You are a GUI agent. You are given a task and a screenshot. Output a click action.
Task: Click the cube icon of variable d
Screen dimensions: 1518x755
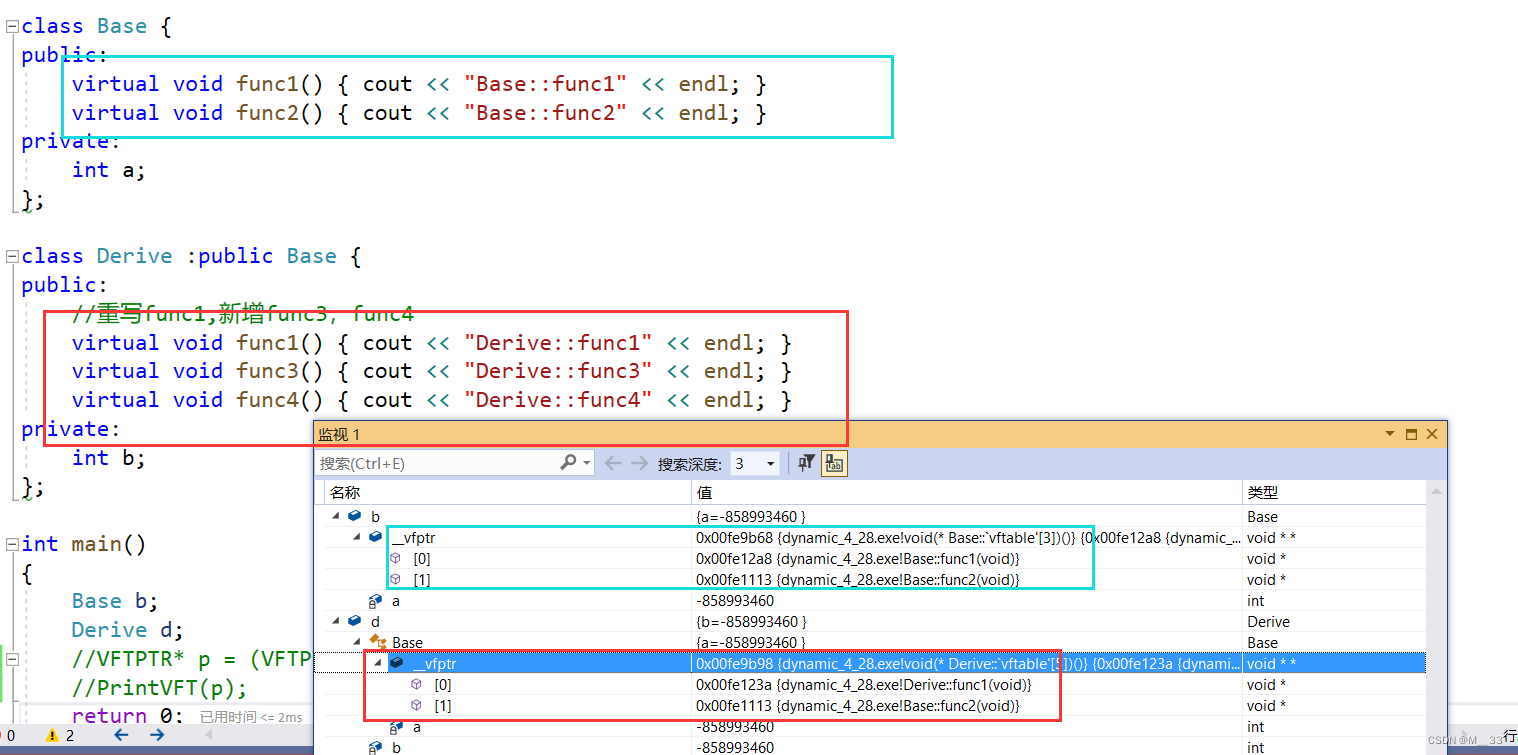pyautogui.click(x=354, y=621)
